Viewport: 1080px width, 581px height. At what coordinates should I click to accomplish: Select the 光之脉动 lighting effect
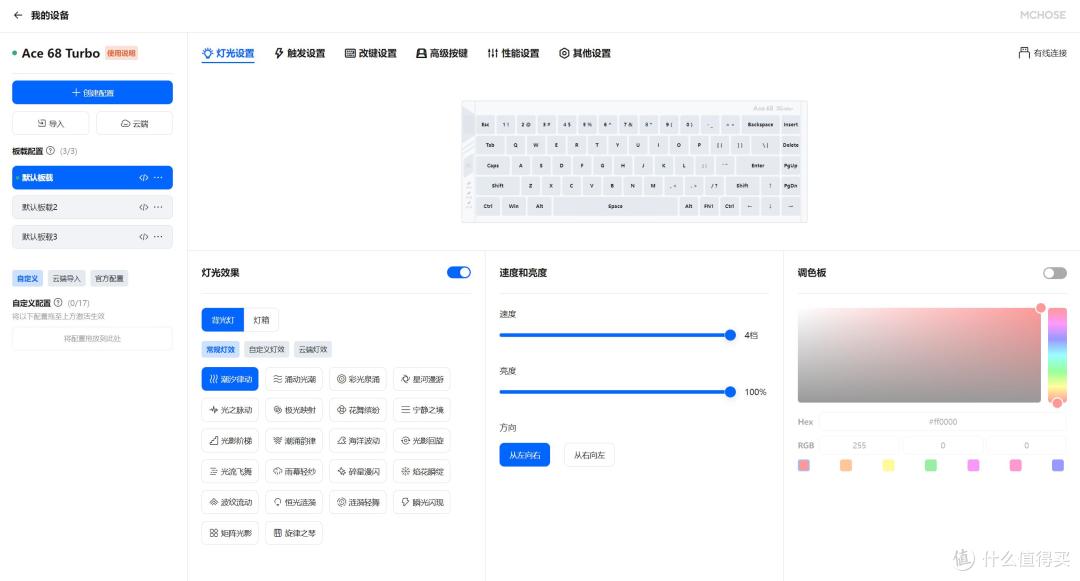click(230, 410)
